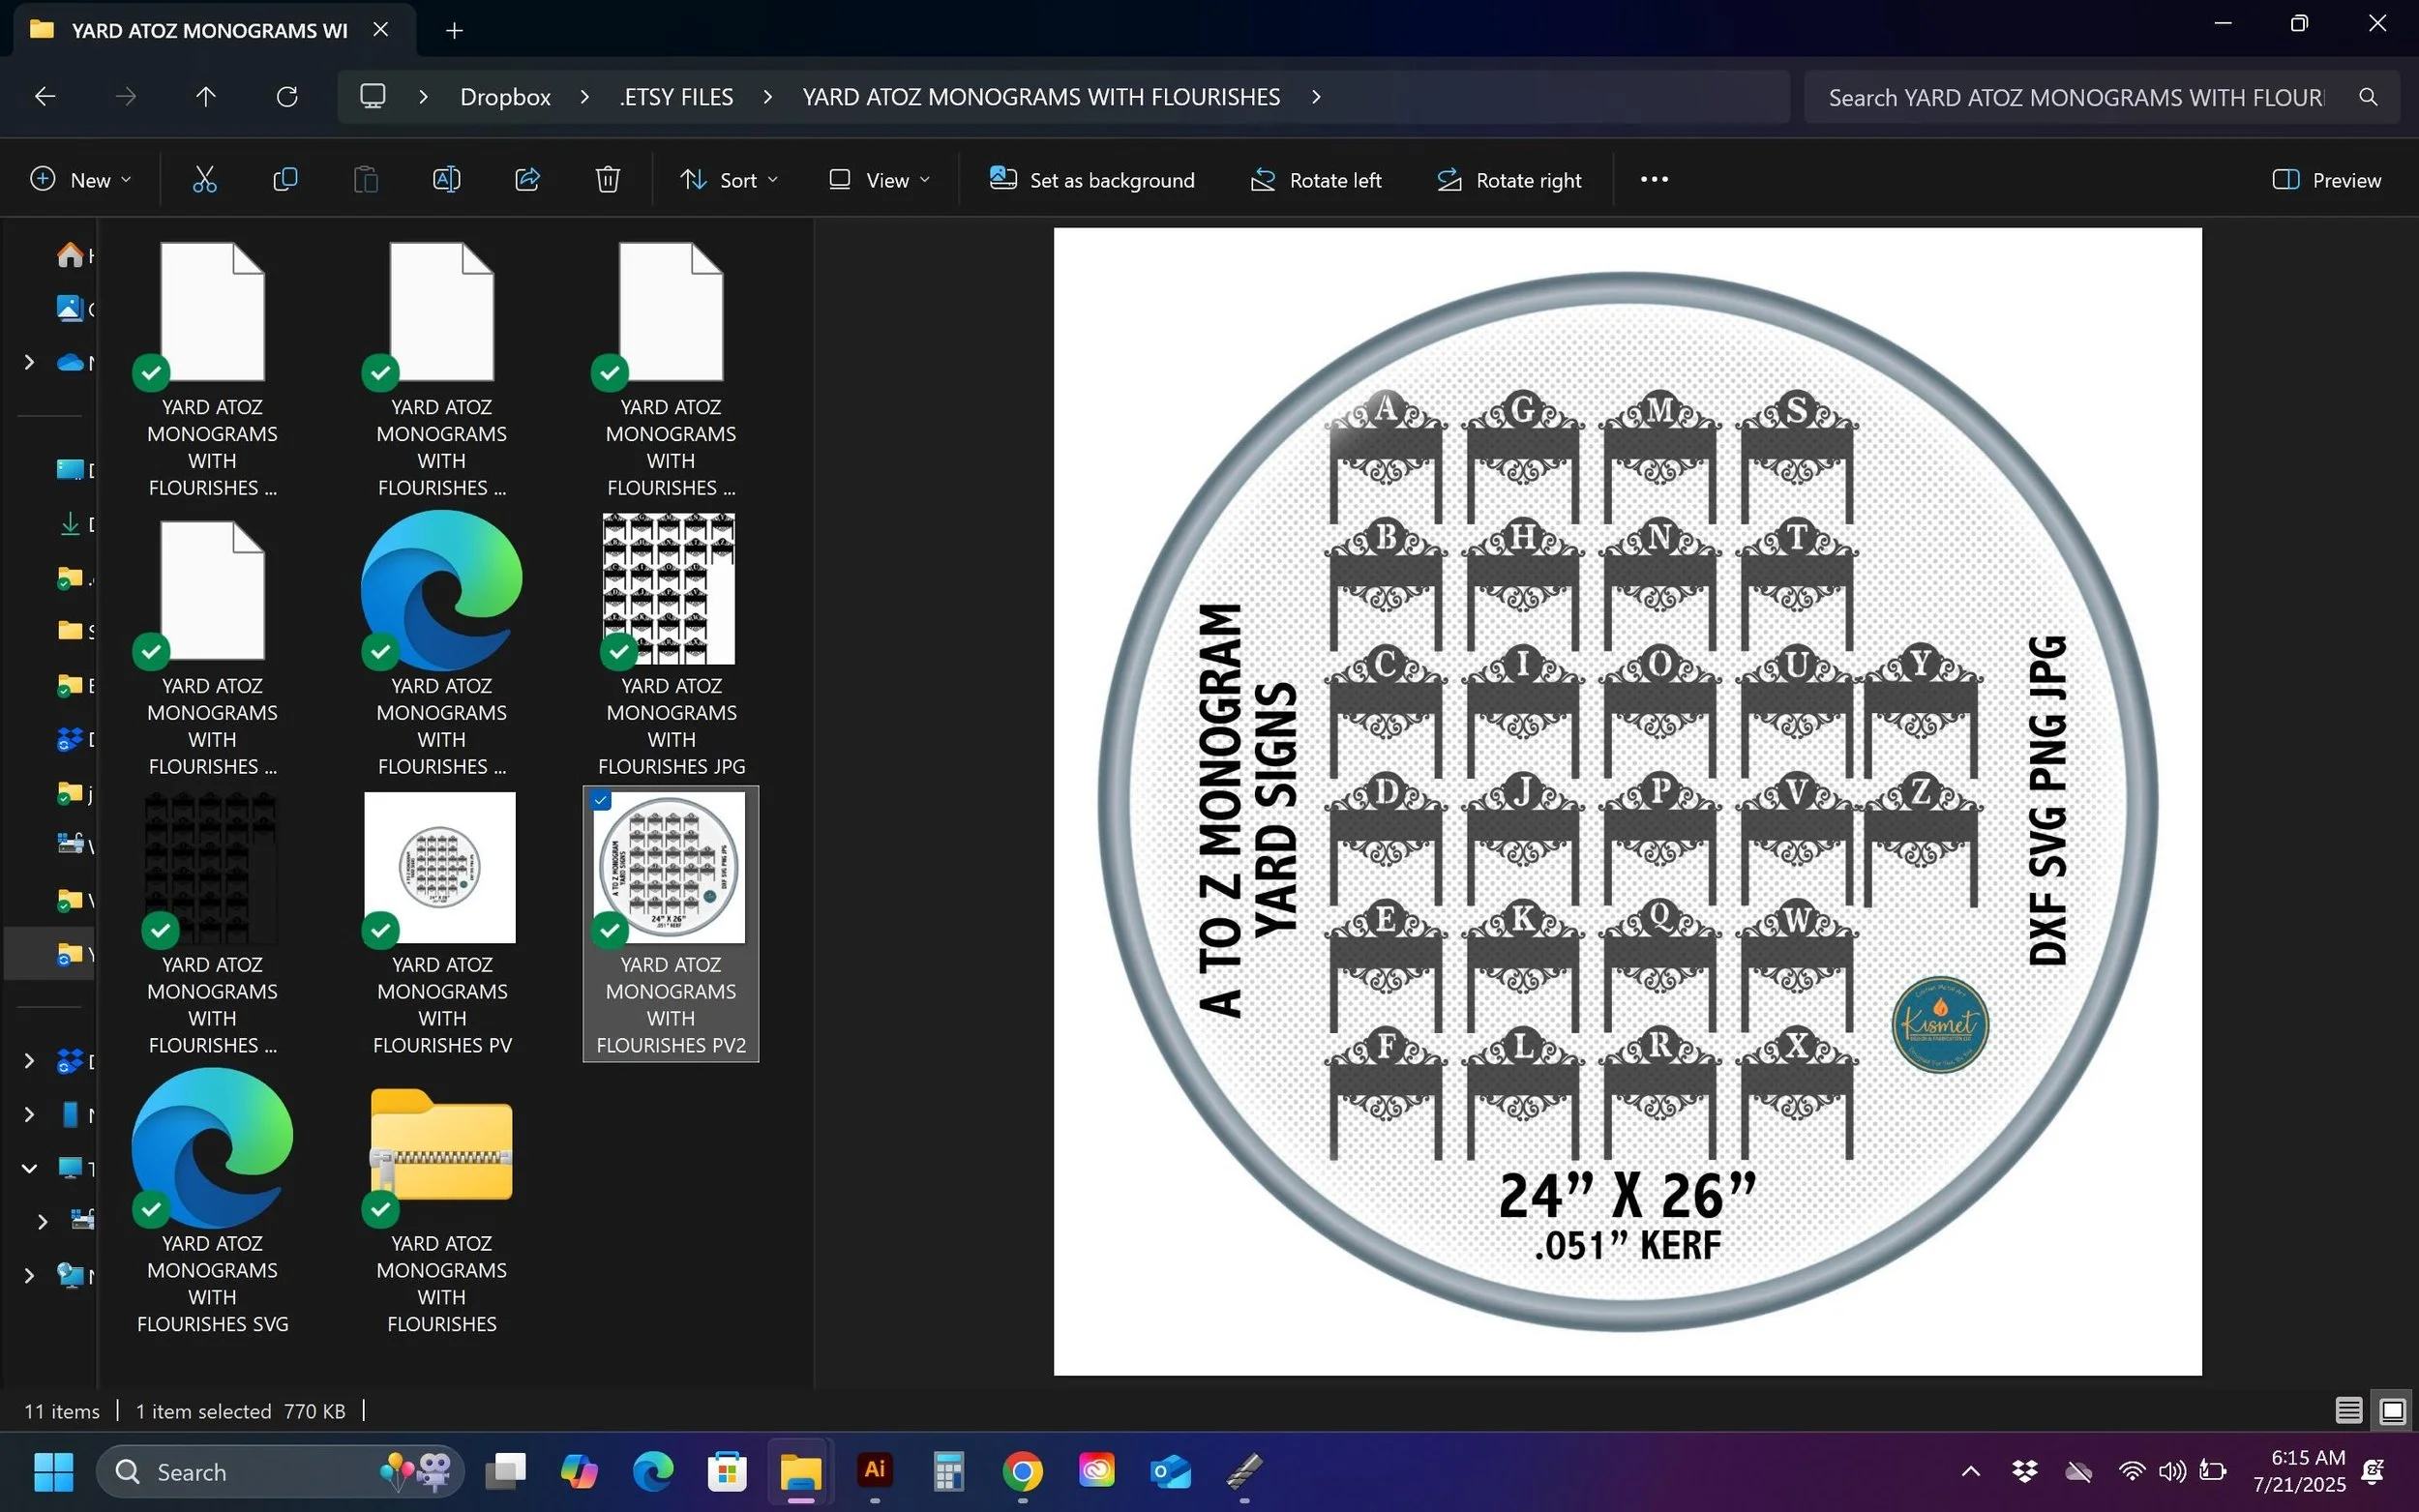Click the Cut scissors icon
Viewport: 2419px width, 1512px height.
coord(204,180)
